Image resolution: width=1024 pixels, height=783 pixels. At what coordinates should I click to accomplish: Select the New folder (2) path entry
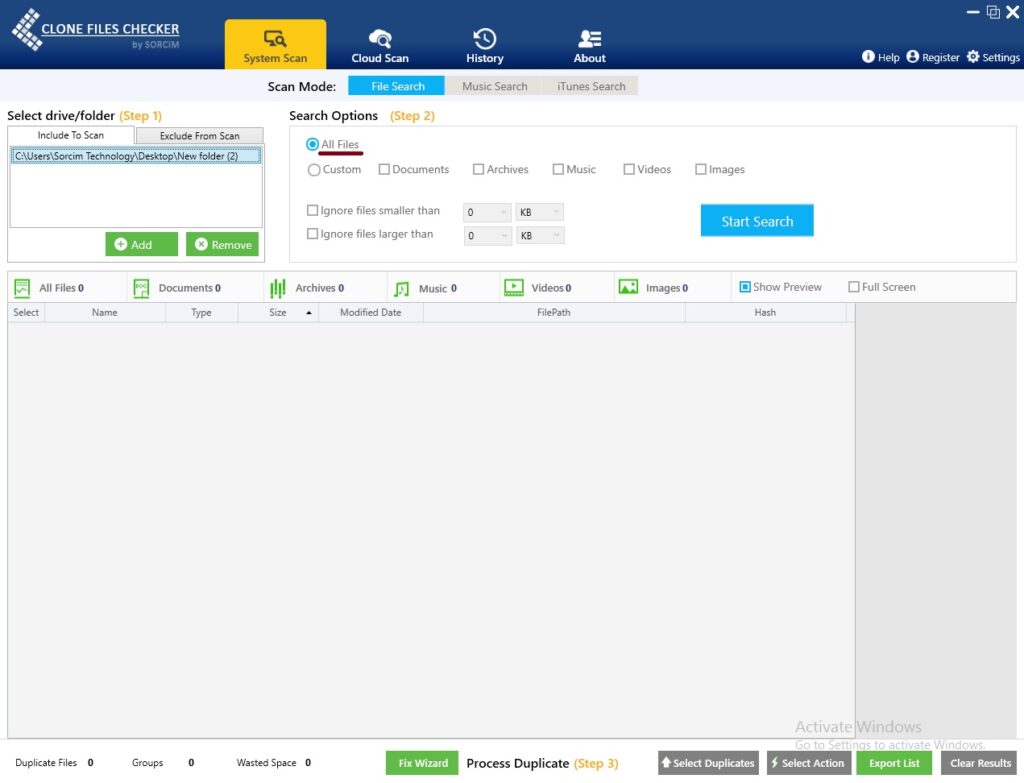pyautogui.click(x=136, y=156)
